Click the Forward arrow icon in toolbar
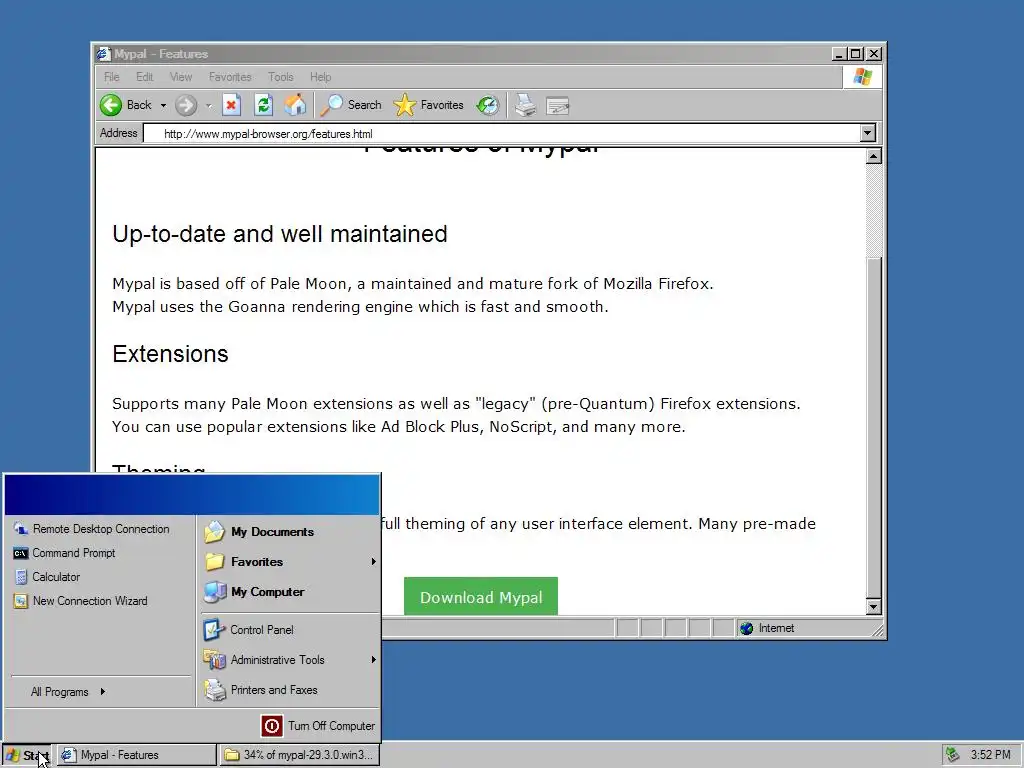This screenshot has width=1024, height=768. (186, 105)
